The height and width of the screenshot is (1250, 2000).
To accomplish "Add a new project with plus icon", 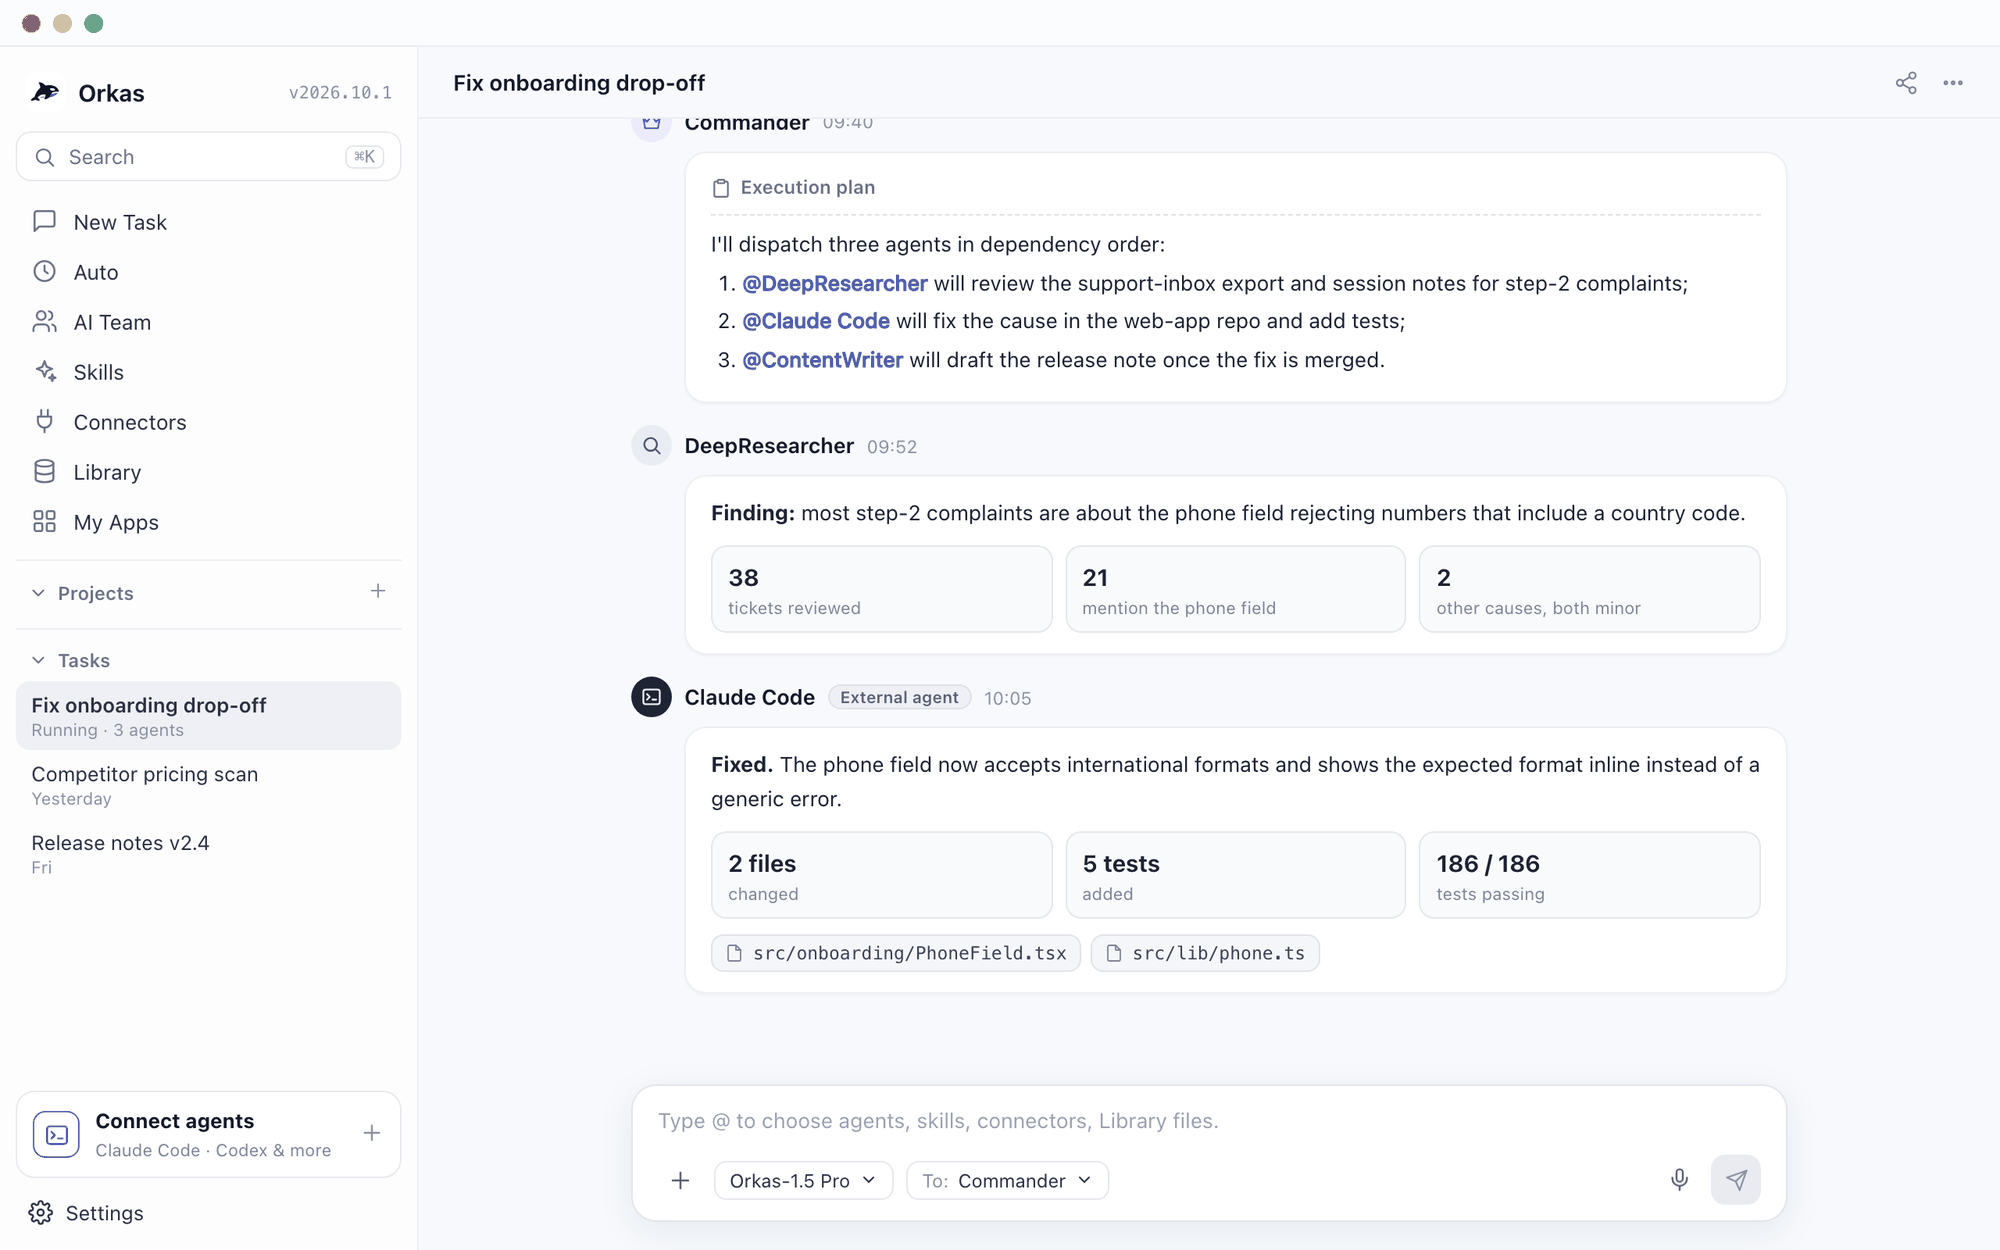I will (x=377, y=591).
